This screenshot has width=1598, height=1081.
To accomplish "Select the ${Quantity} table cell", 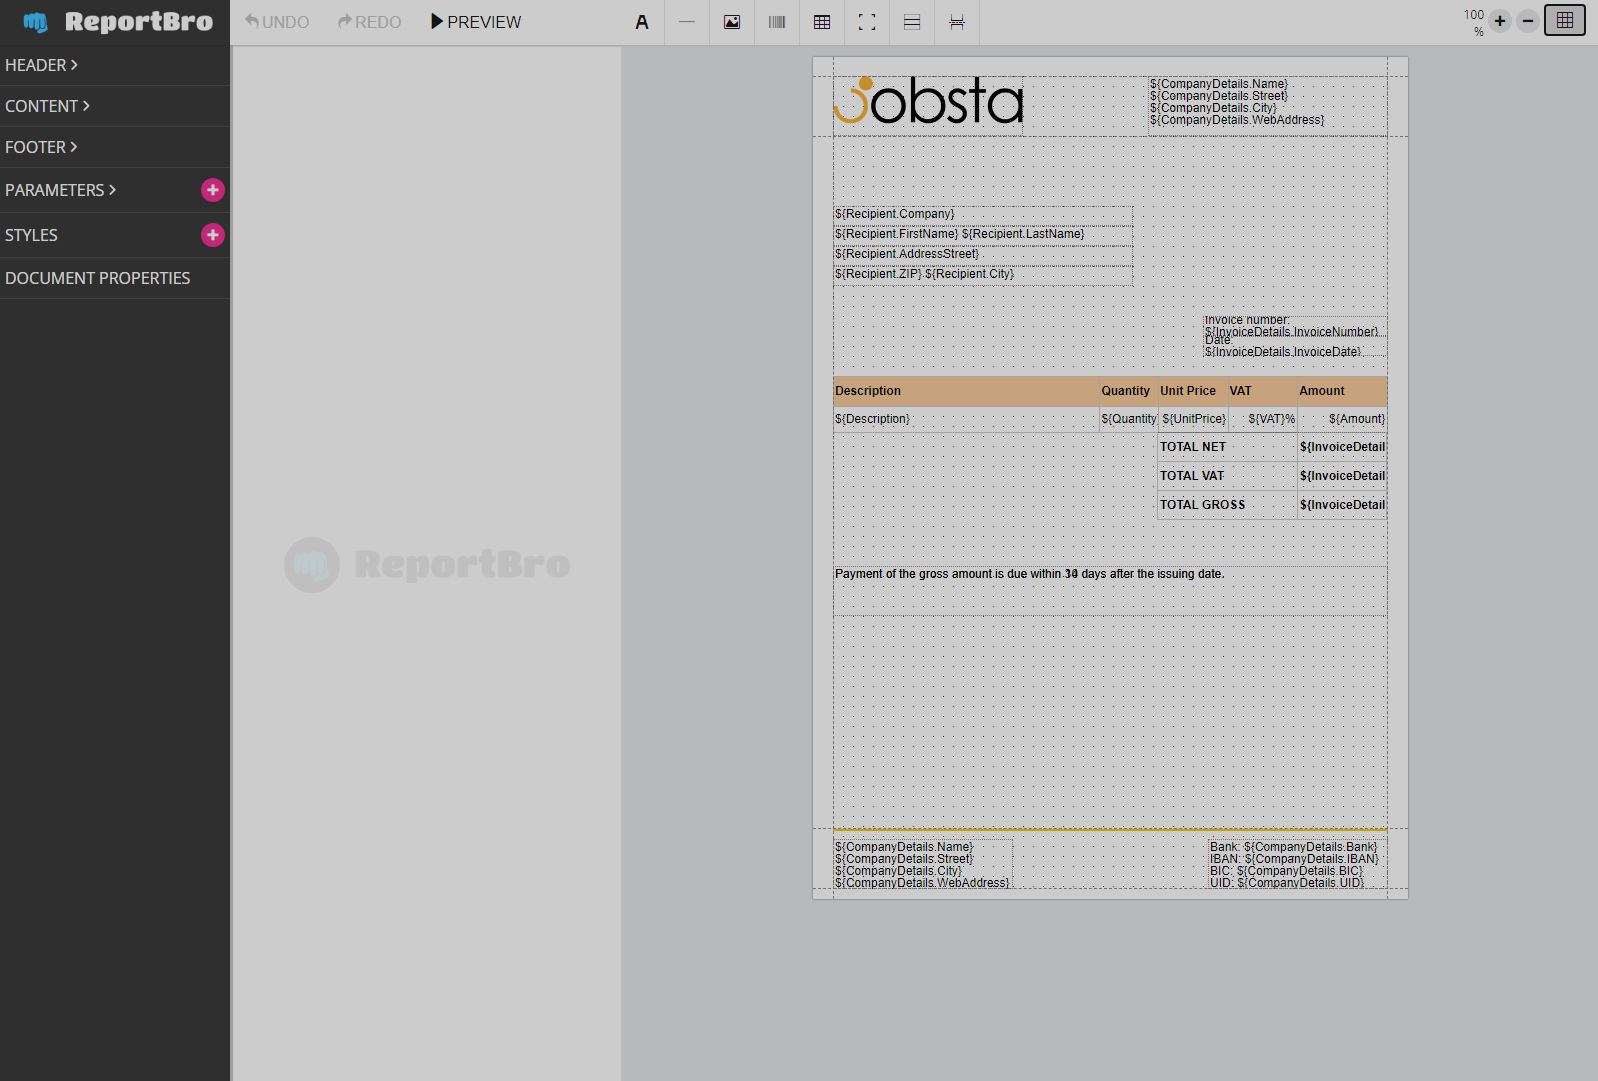I will point(1128,419).
